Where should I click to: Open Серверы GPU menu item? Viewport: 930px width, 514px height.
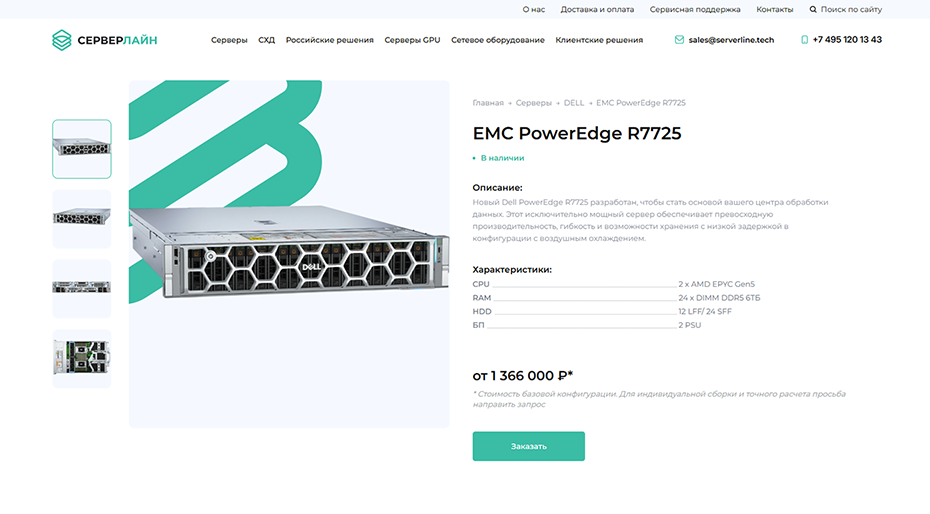point(412,40)
